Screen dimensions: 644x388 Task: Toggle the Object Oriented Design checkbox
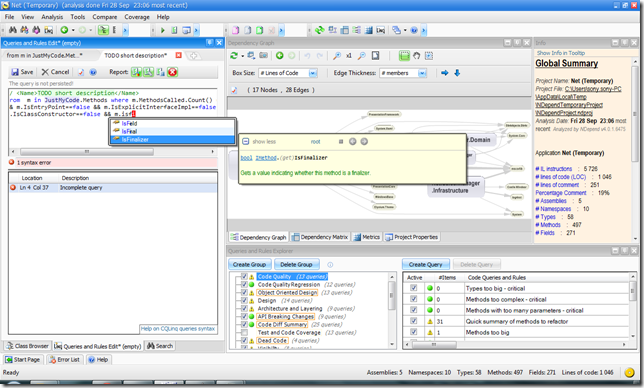point(244,293)
